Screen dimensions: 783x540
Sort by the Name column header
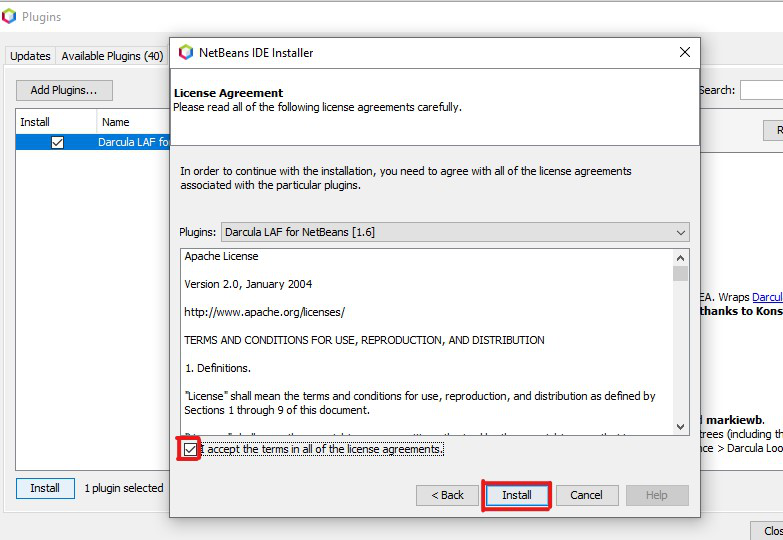click(x=133, y=122)
